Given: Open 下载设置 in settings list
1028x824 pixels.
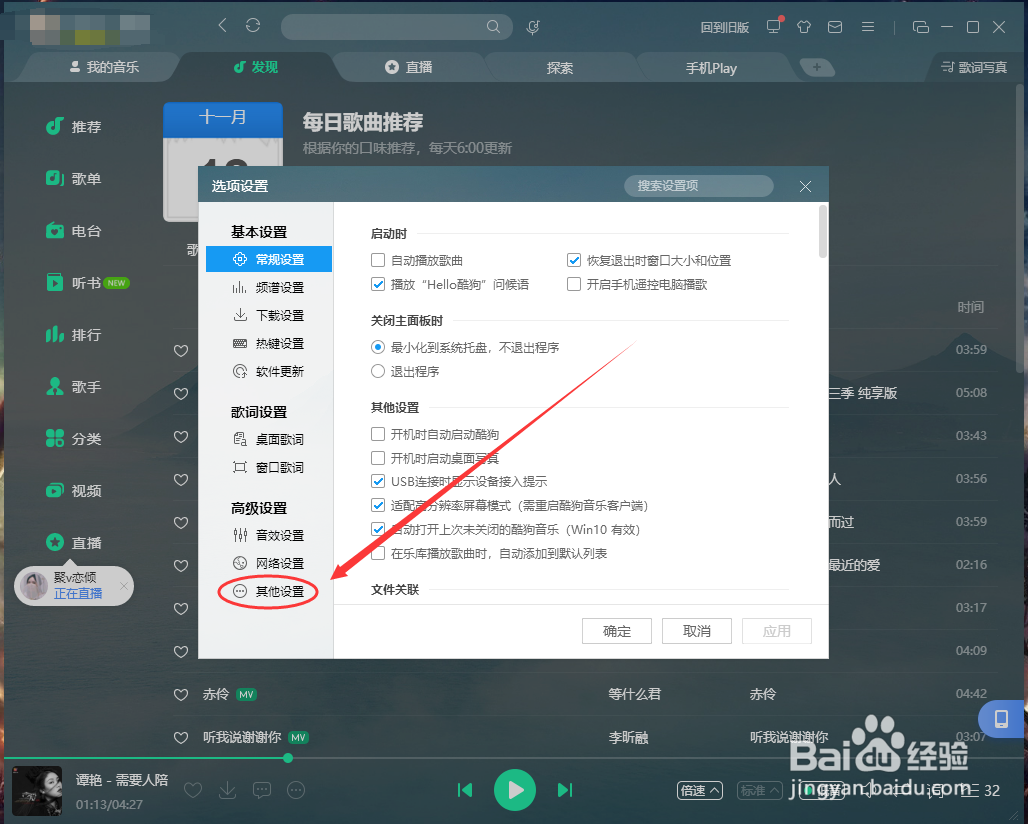Looking at the screenshot, I should 269,315.
